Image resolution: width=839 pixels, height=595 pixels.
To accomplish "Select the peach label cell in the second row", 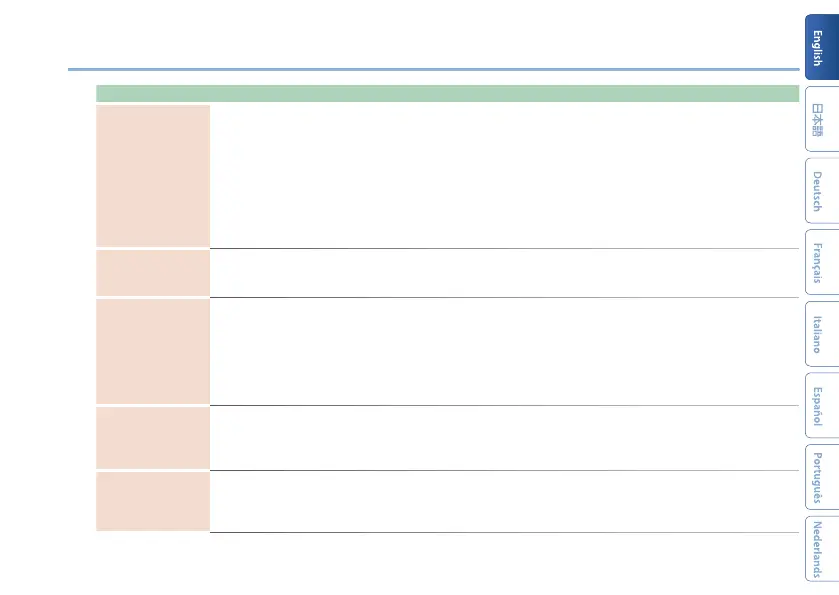I will pos(153,272).
